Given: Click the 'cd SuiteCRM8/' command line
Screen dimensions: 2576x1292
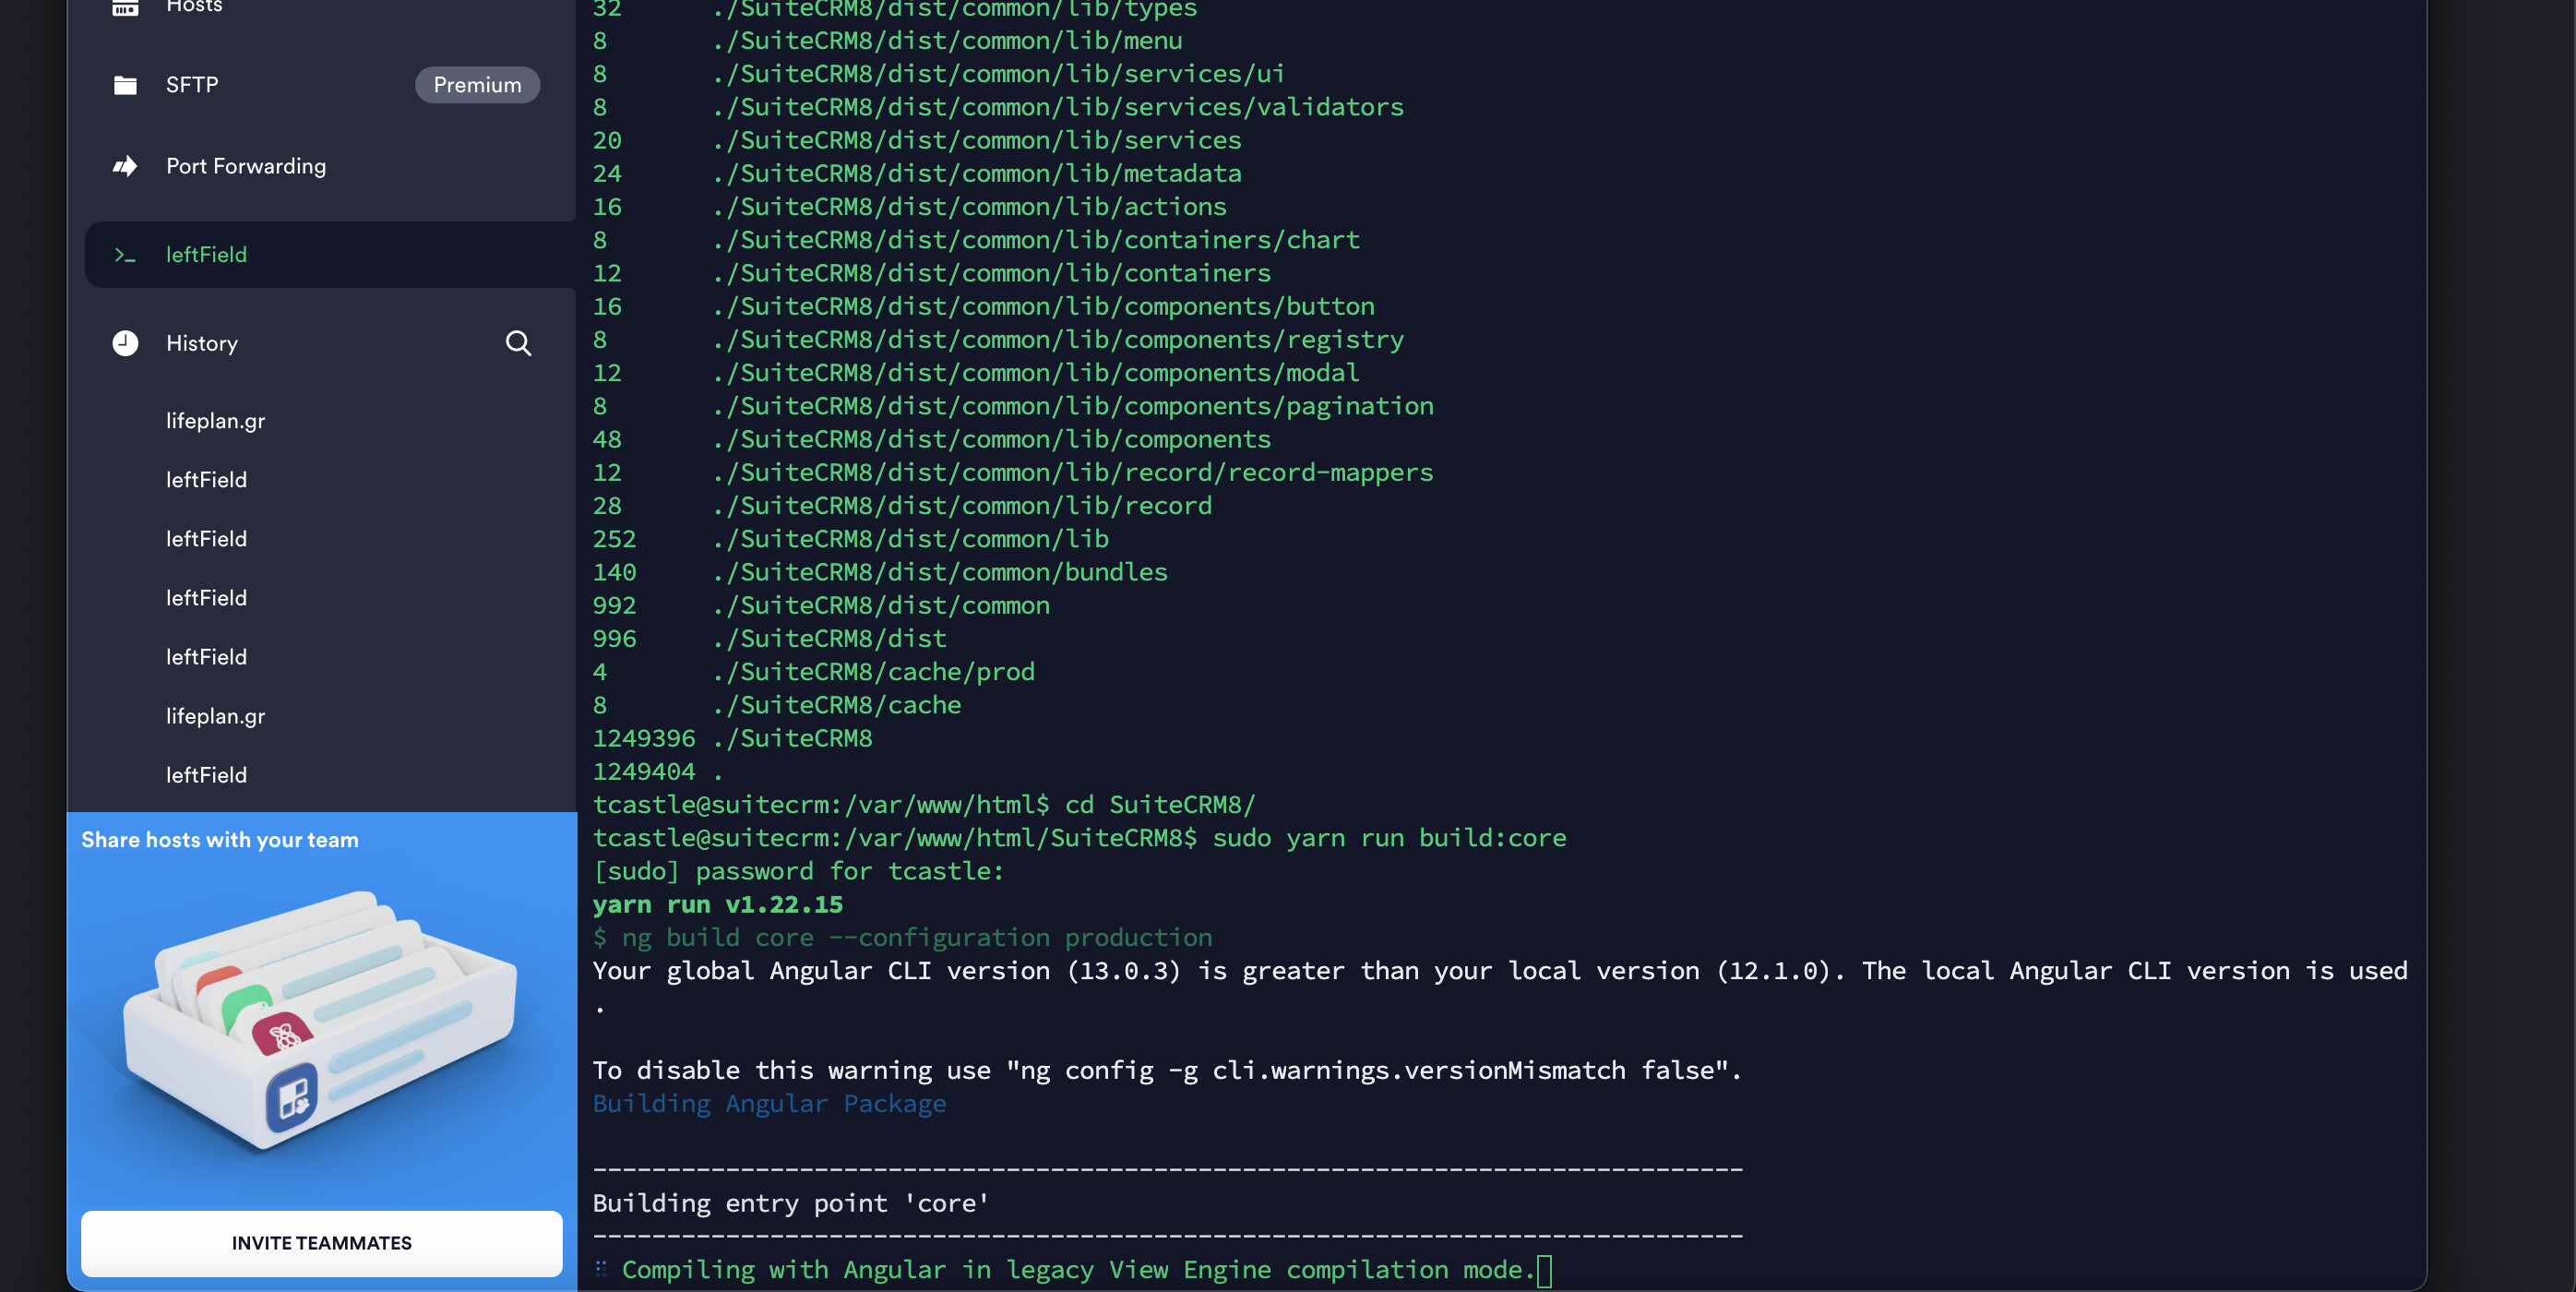Looking at the screenshot, I should click(x=1160, y=805).
